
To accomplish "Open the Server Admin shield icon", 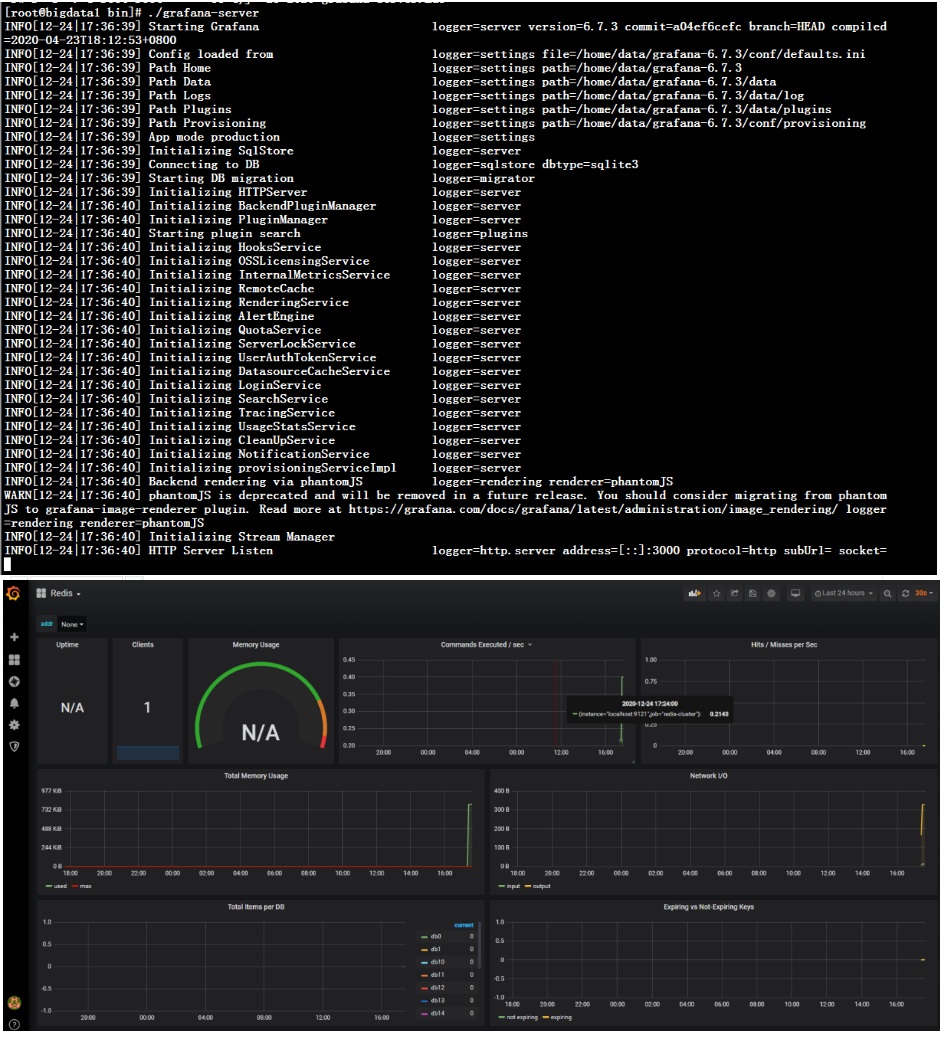I will click(14, 746).
